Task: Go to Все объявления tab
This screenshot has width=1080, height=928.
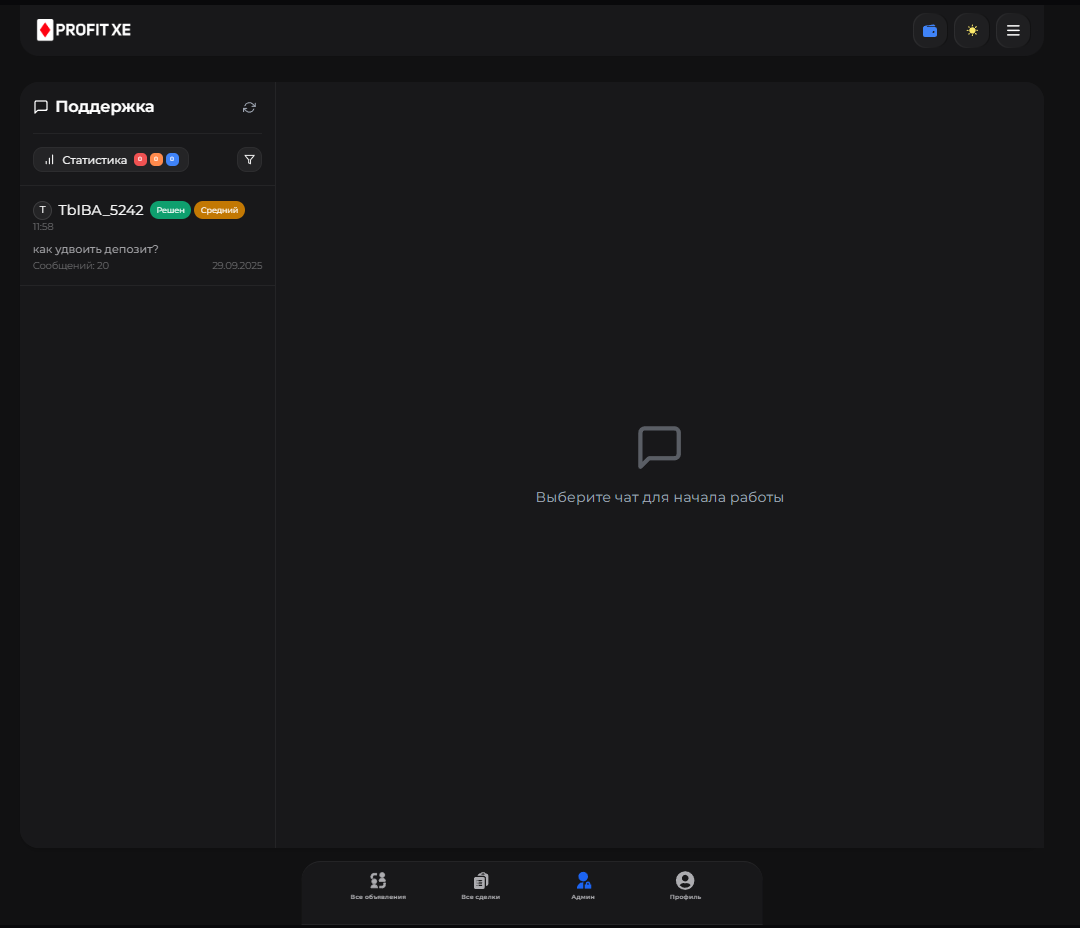Action: [378, 886]
